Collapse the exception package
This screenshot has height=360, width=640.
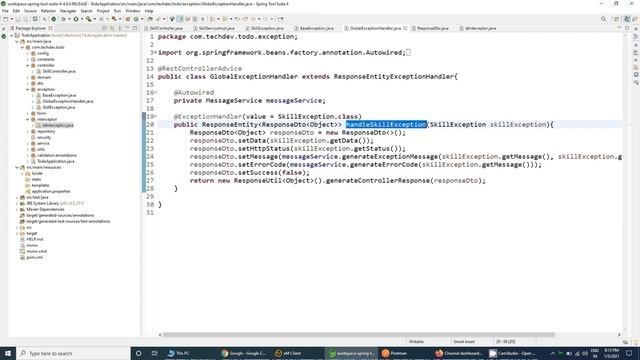28,89
